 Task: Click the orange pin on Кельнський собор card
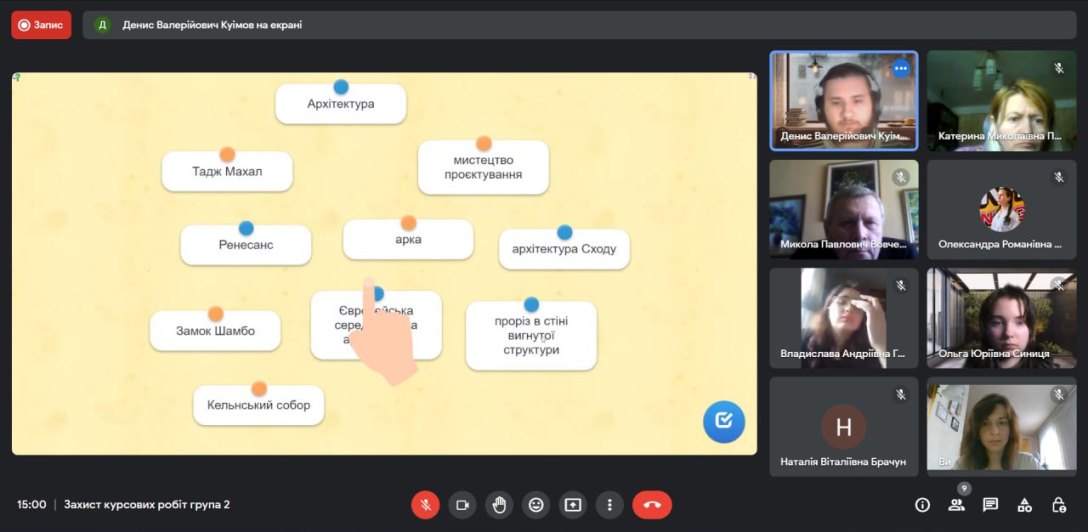coord(259,388)
